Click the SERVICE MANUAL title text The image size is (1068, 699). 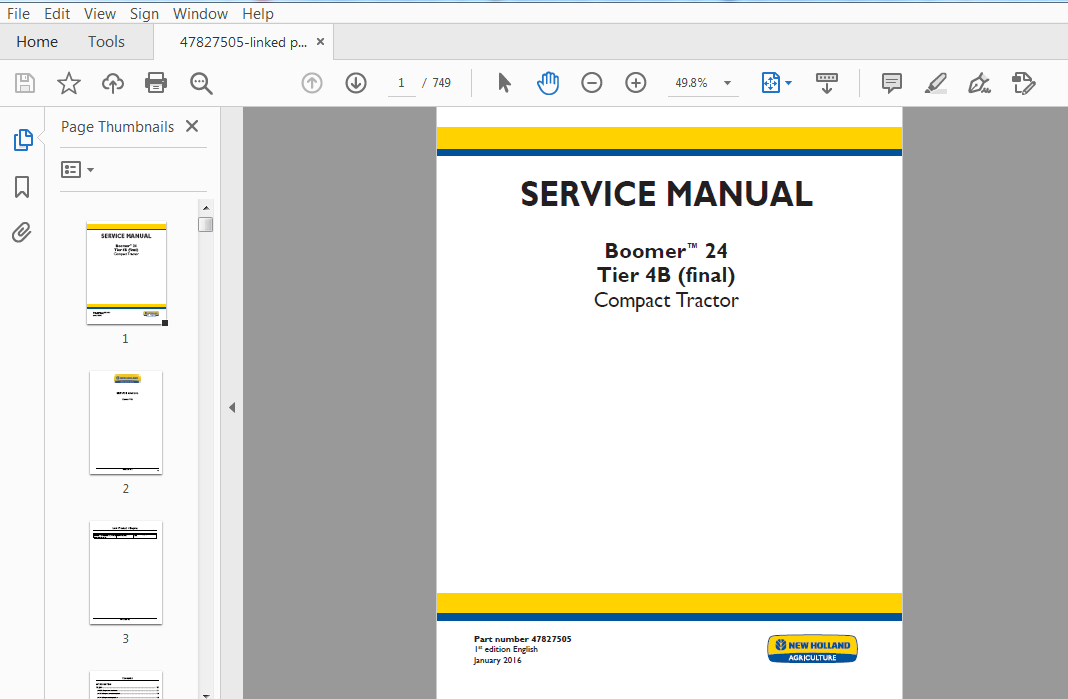pos(666,194)
